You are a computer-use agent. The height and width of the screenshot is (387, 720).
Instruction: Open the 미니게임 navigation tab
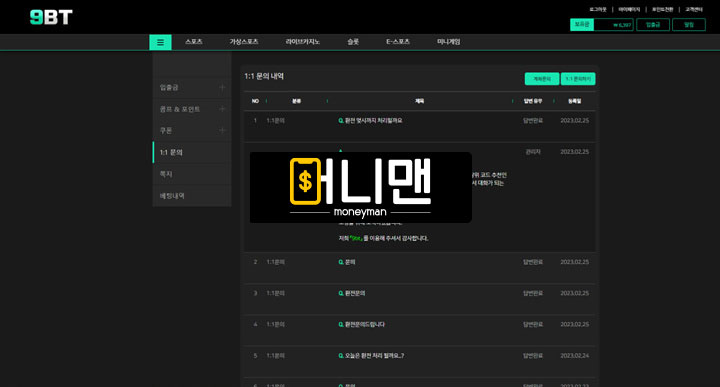[x=449, y=42]
